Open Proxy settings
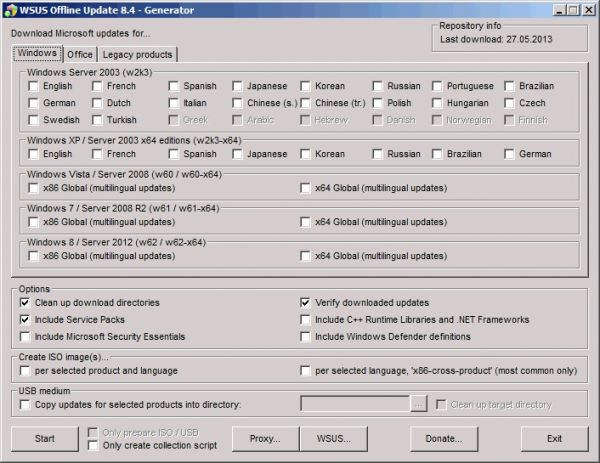The height and width of the screenshot is (463, 600). 265,439
